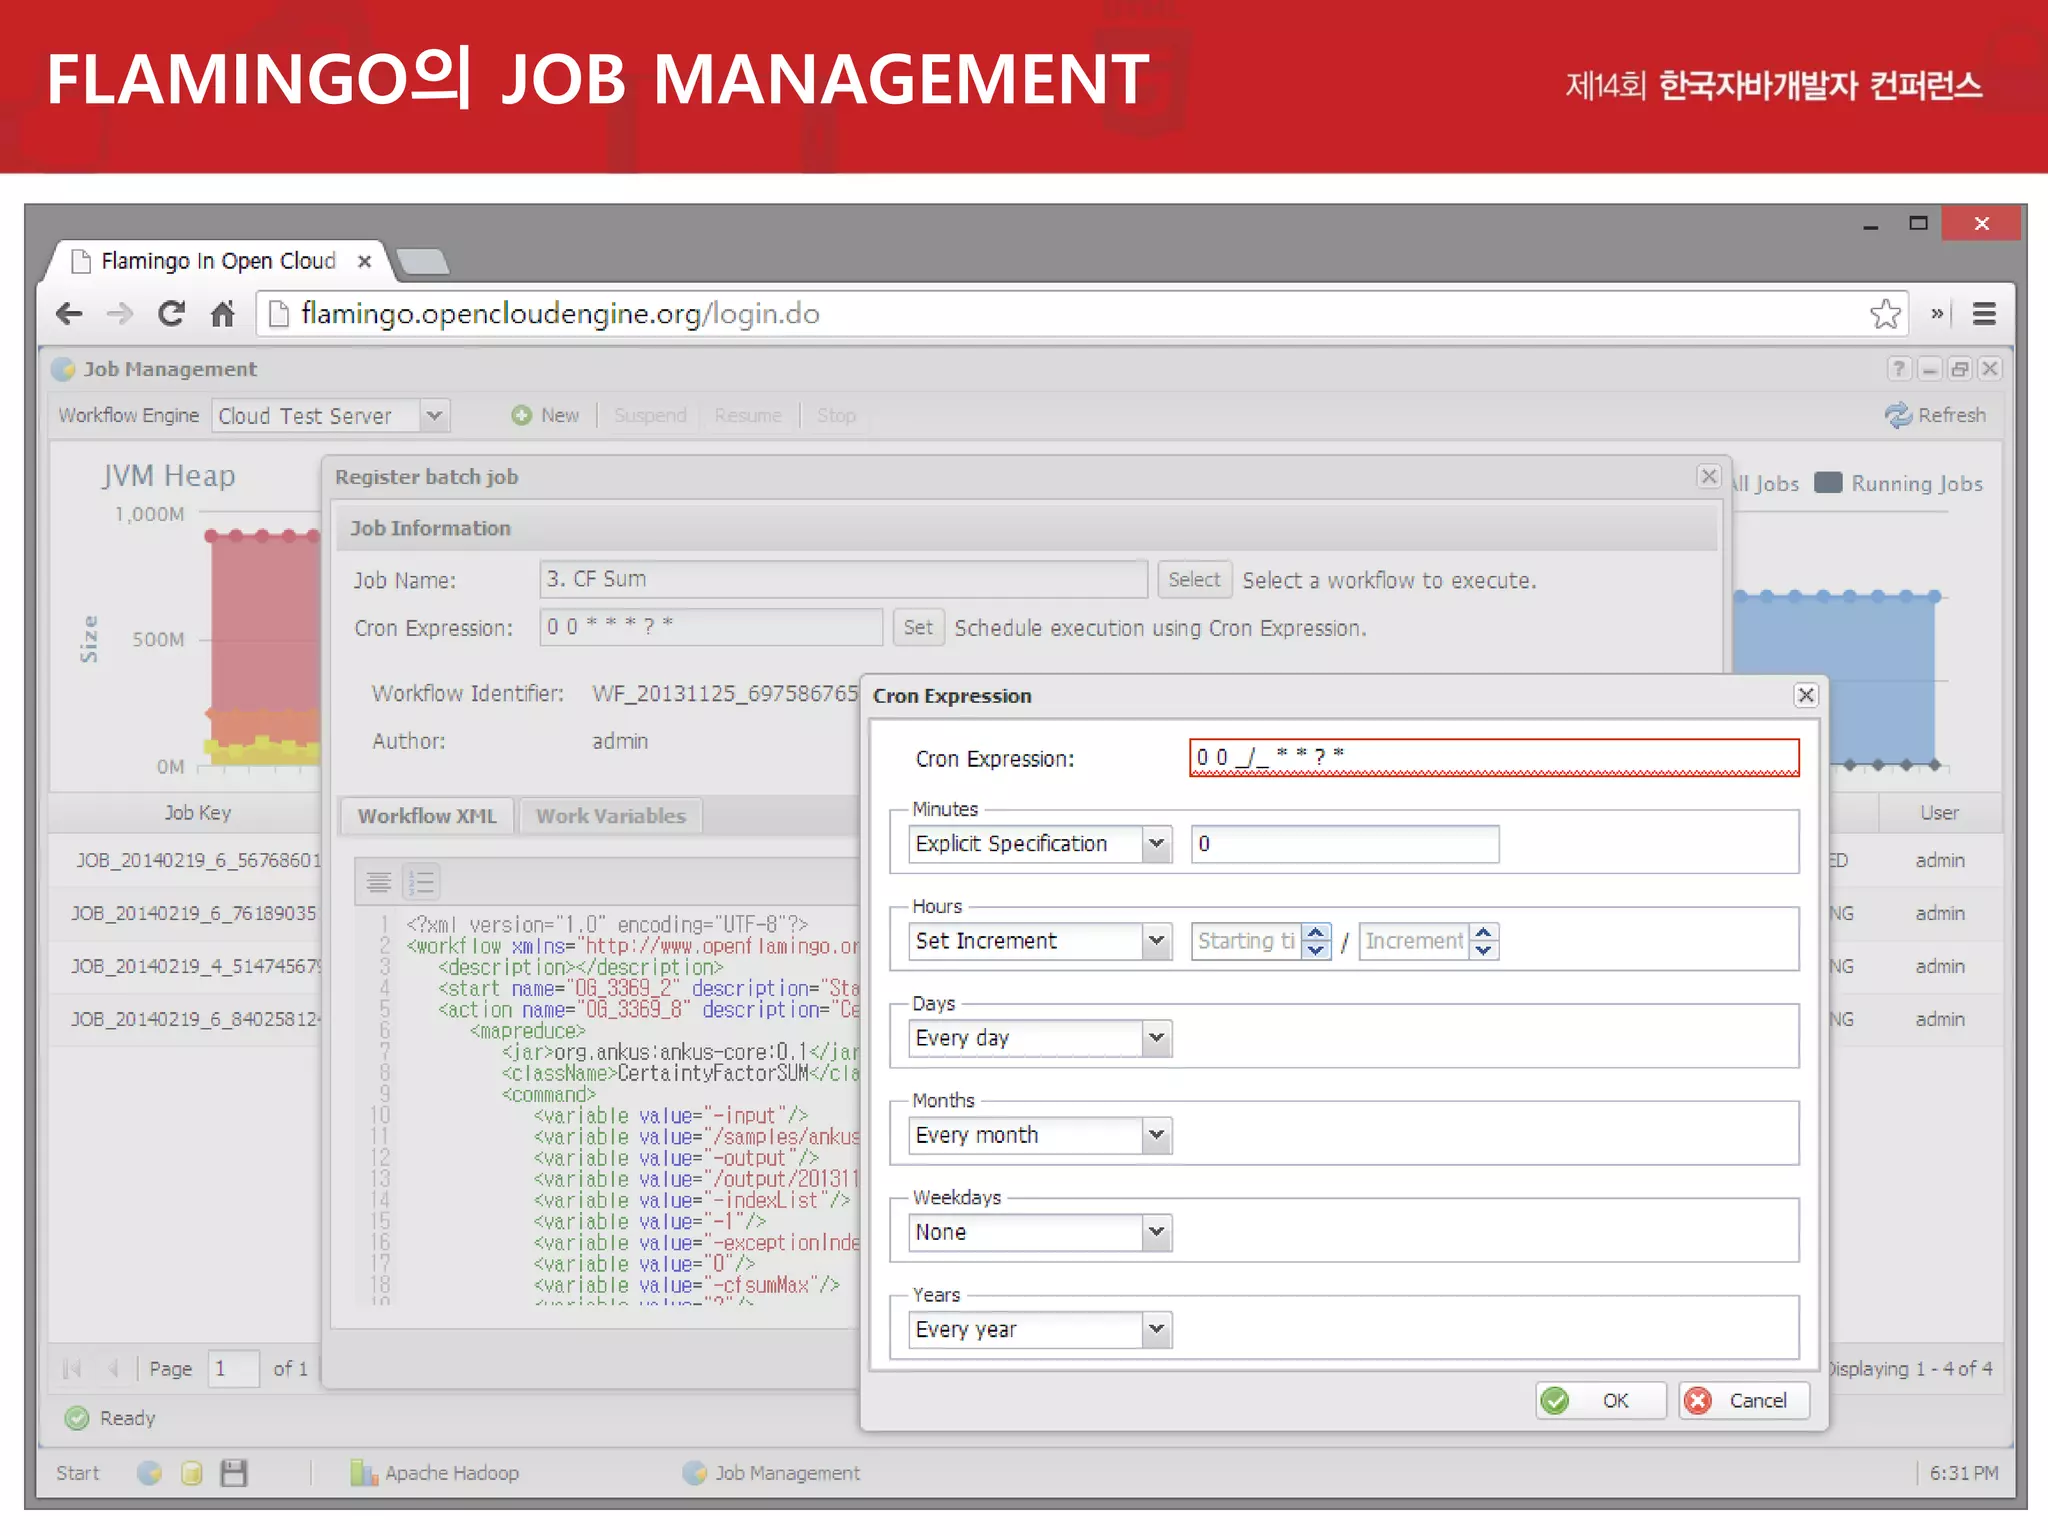
Task: Switch to the Work Variables tab
Action: pos(611,816)
